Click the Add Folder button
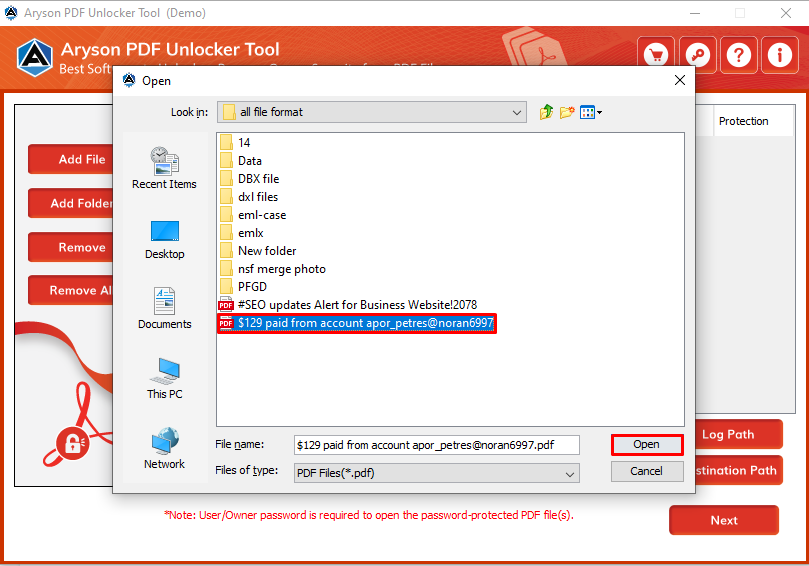 point(71,203)
